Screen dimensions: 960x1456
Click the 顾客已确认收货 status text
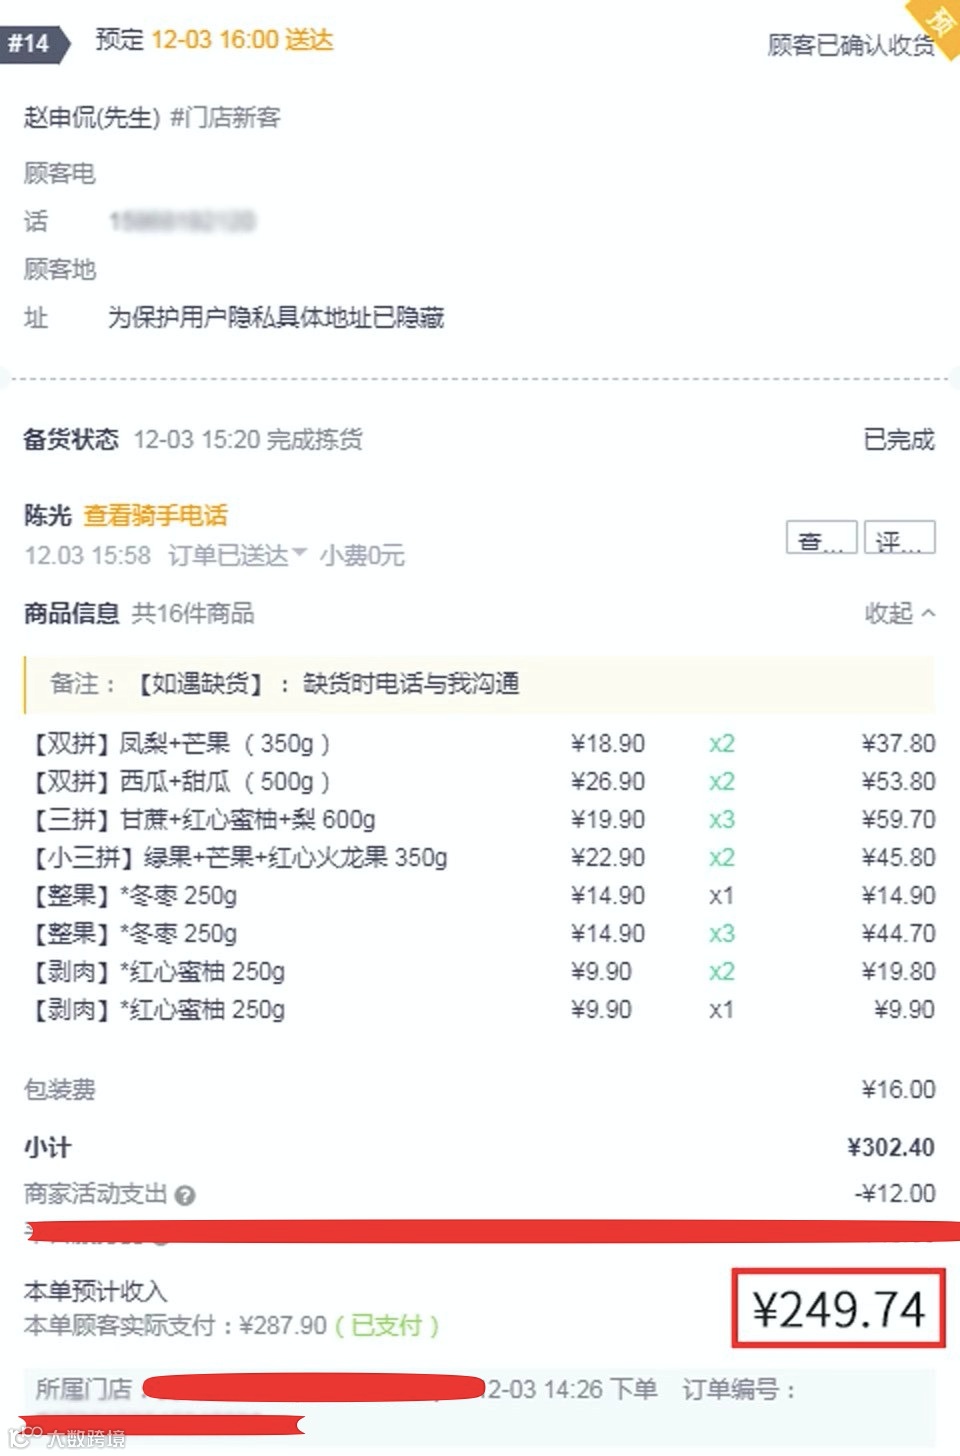pyautogui.click(x=848, y=45)
